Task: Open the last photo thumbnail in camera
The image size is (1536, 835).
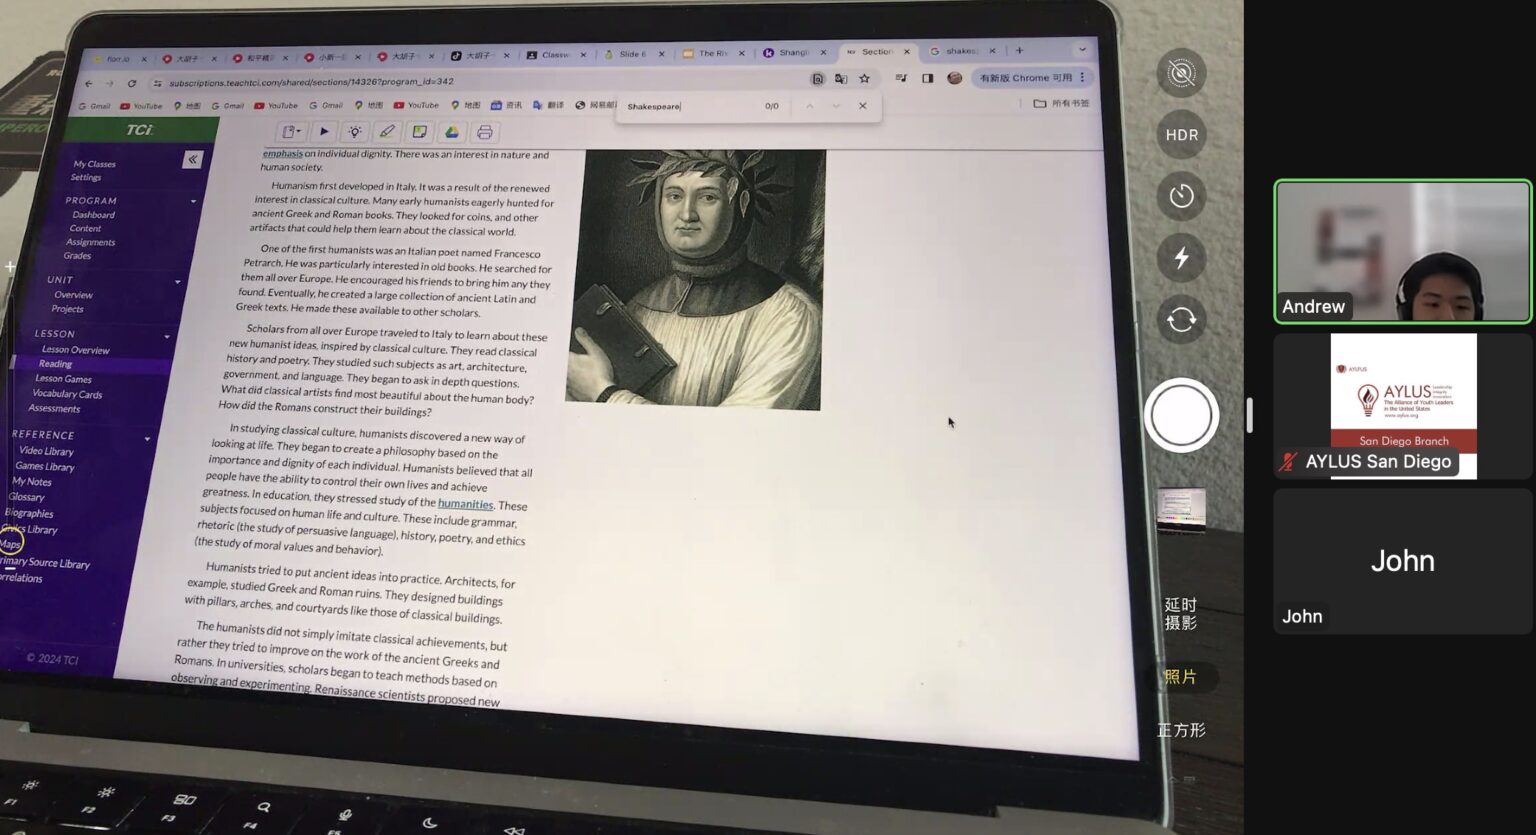Action: 1181,510
